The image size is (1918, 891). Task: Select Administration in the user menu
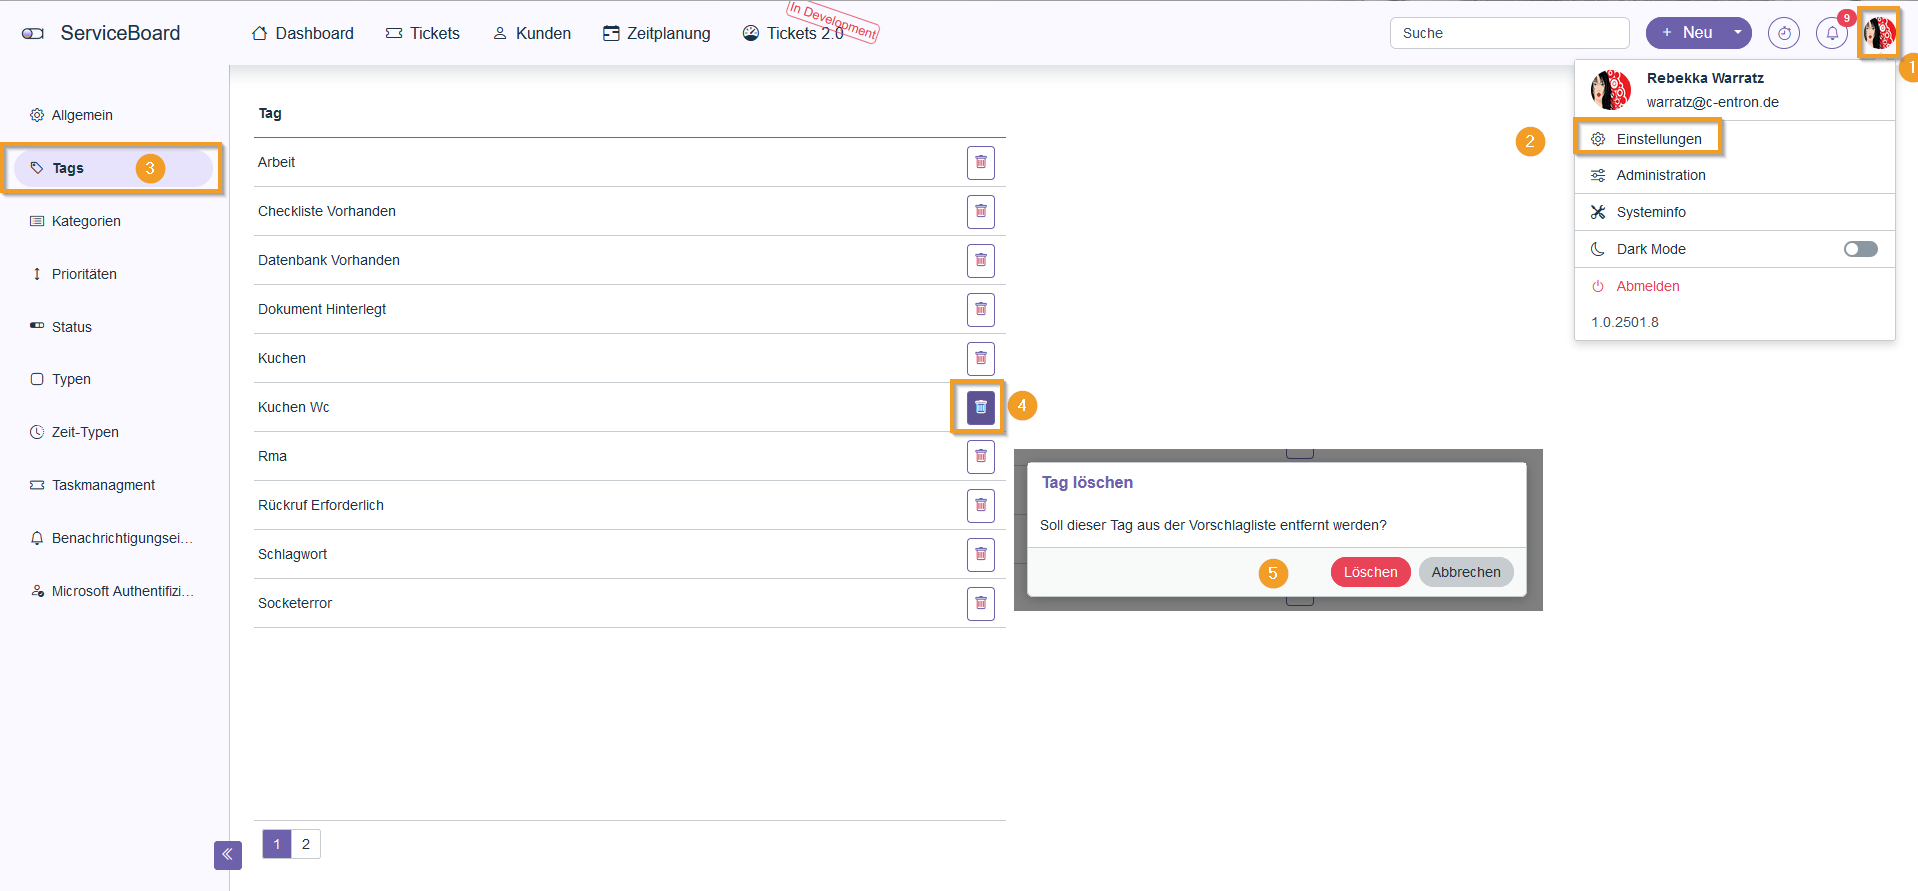[1660, 175]
